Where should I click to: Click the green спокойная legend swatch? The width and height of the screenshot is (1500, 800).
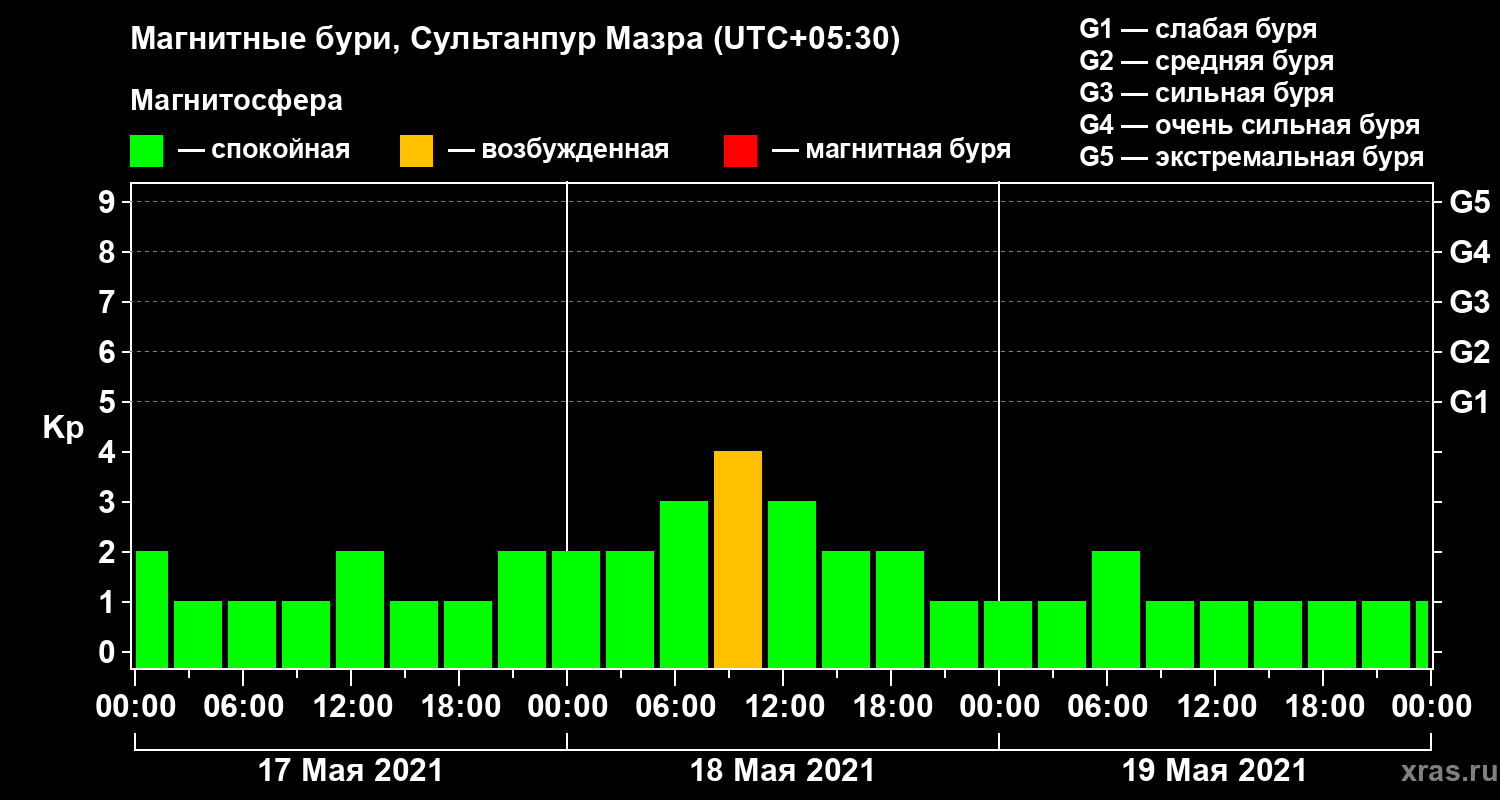(x=146, y=151)
